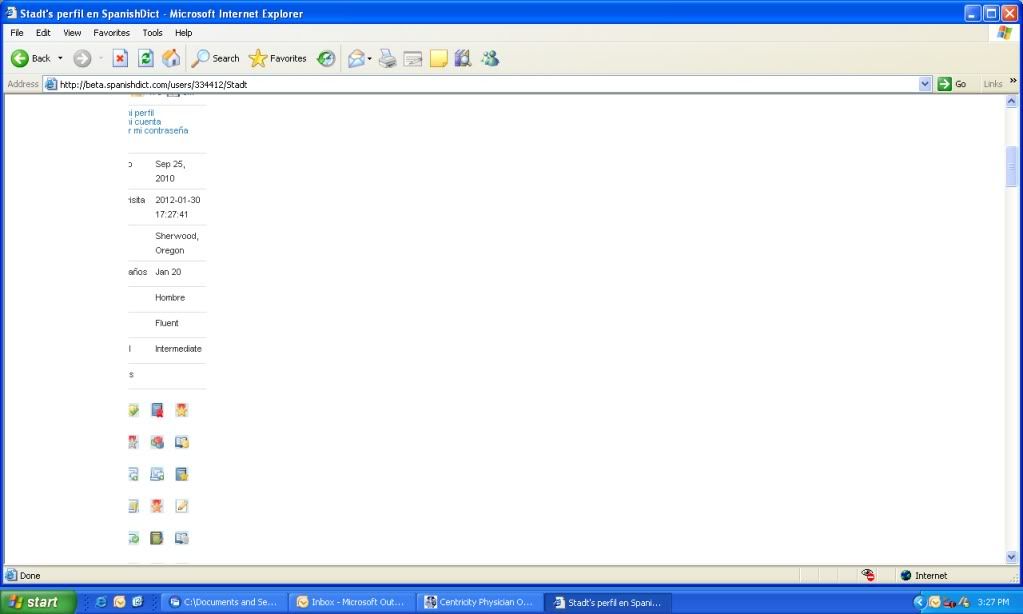Expand the Back button dropdown arrow
1023x614 pixels.
pos(59,58)
